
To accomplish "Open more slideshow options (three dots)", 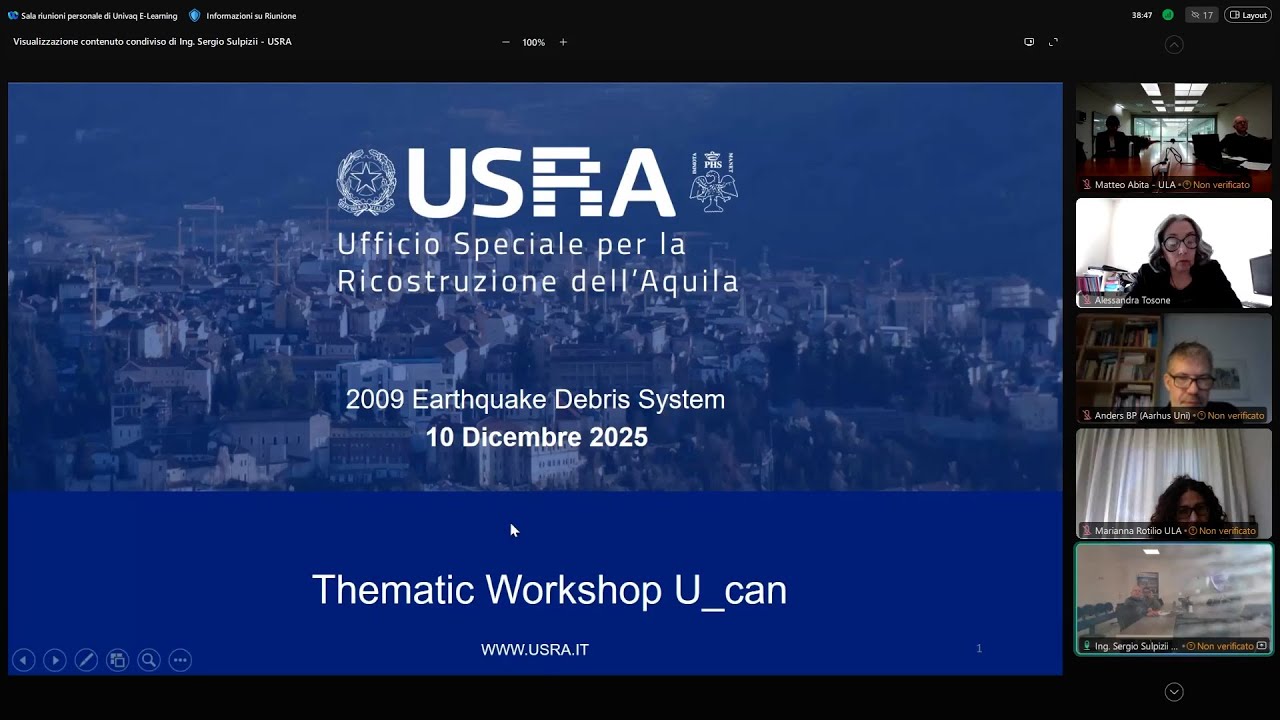I will point(180,660).
